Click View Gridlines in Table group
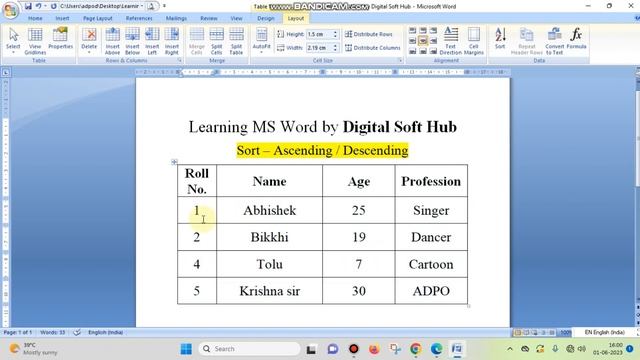The image size is (640, 360). pyautogui.click(x=35, y=41)
